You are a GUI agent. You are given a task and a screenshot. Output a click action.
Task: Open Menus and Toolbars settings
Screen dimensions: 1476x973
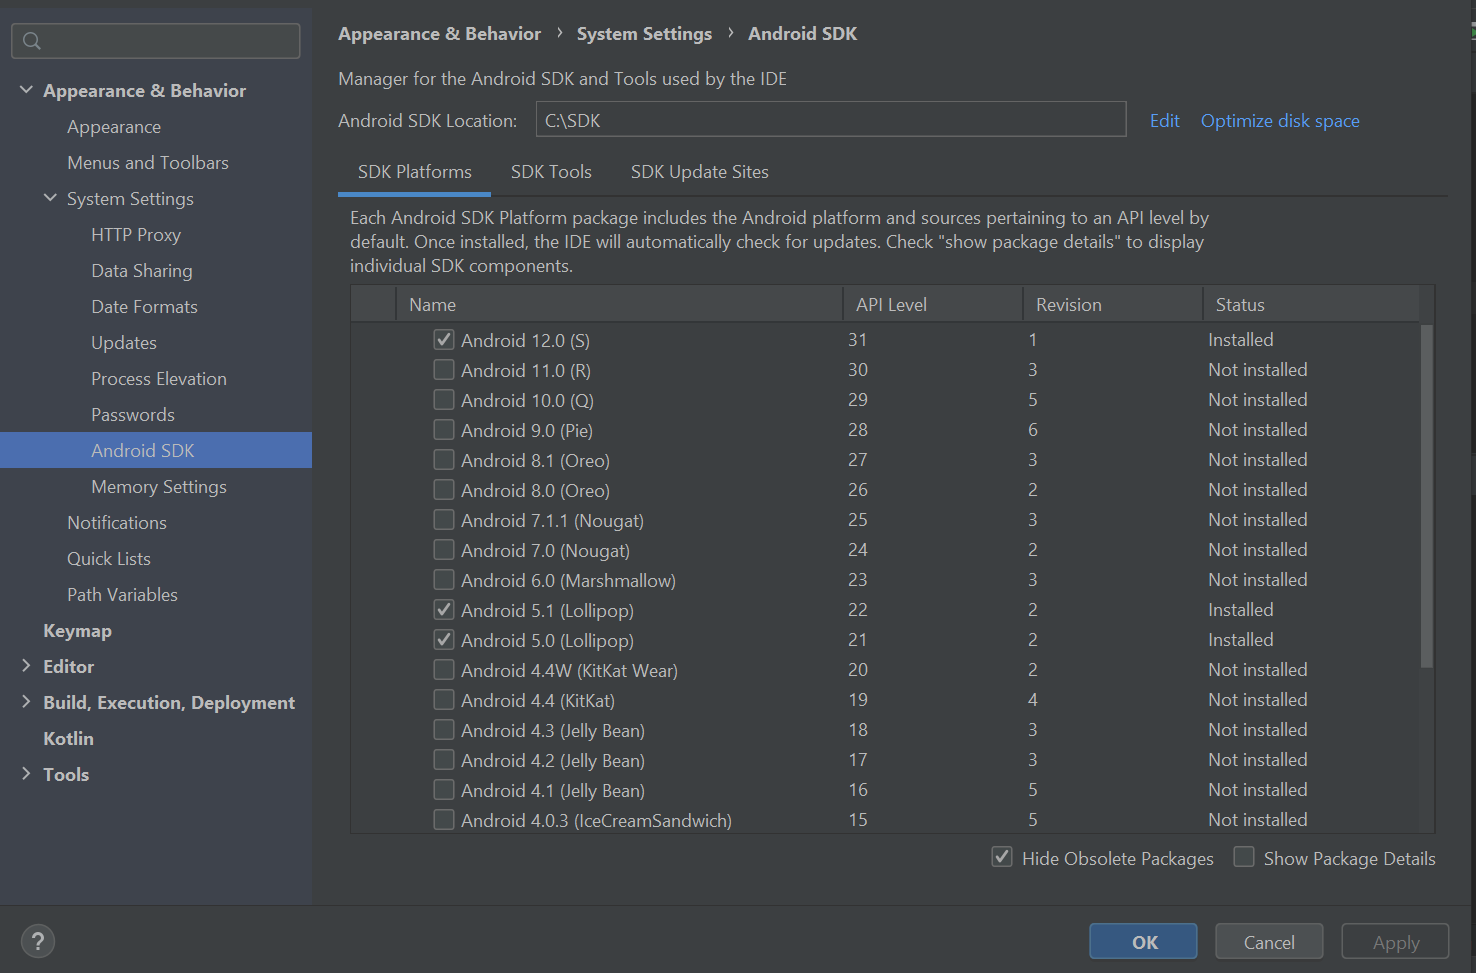148,163
